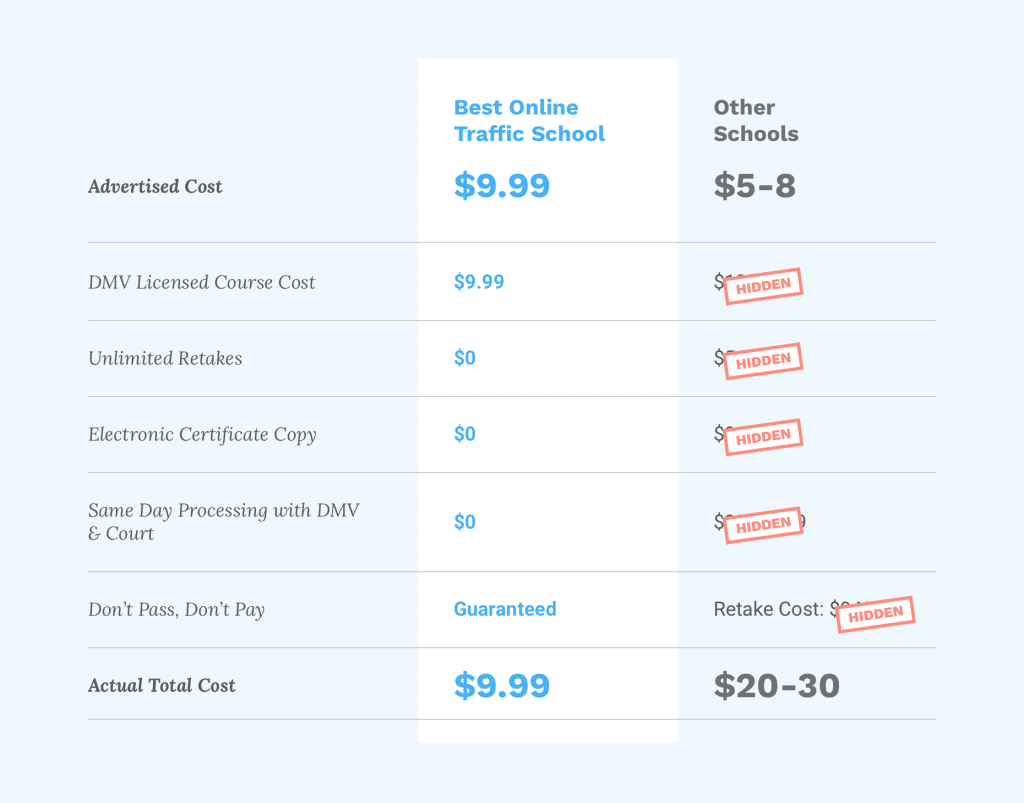Click the $0 value for Unlimited Retakes
Screen dimensions: 1024x803
coord(465,358)
